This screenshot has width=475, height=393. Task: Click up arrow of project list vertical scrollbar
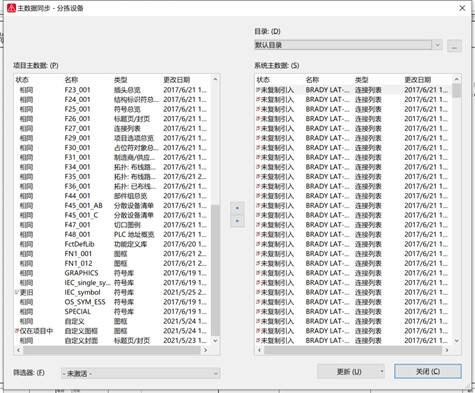point(215,79)
